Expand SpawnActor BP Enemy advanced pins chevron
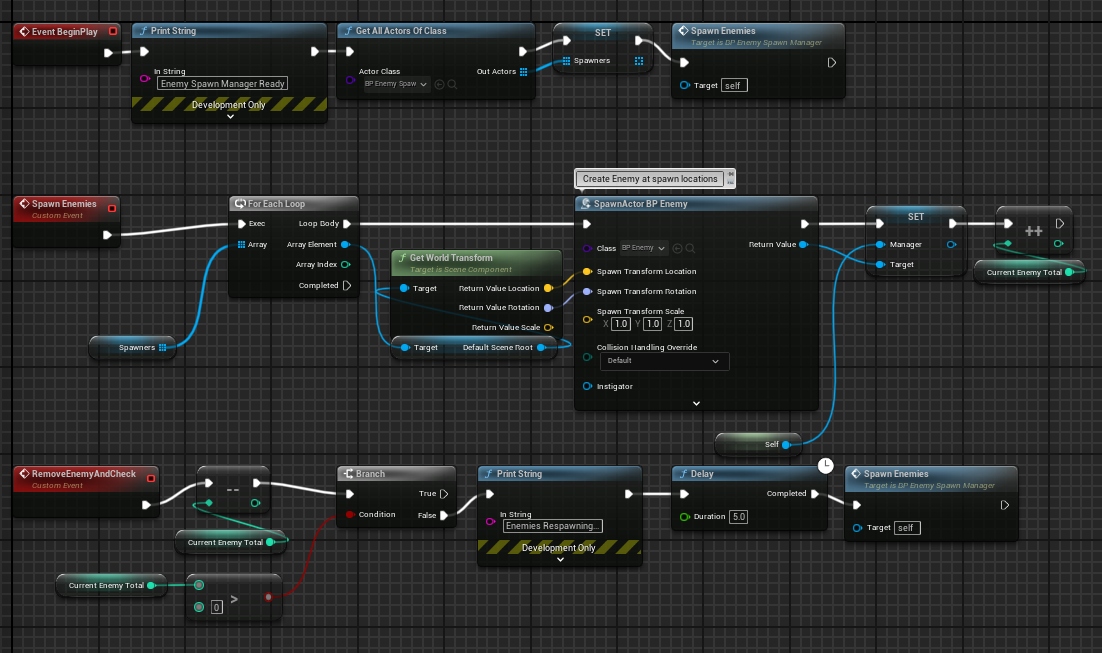1102x653 pixels. 696,403
